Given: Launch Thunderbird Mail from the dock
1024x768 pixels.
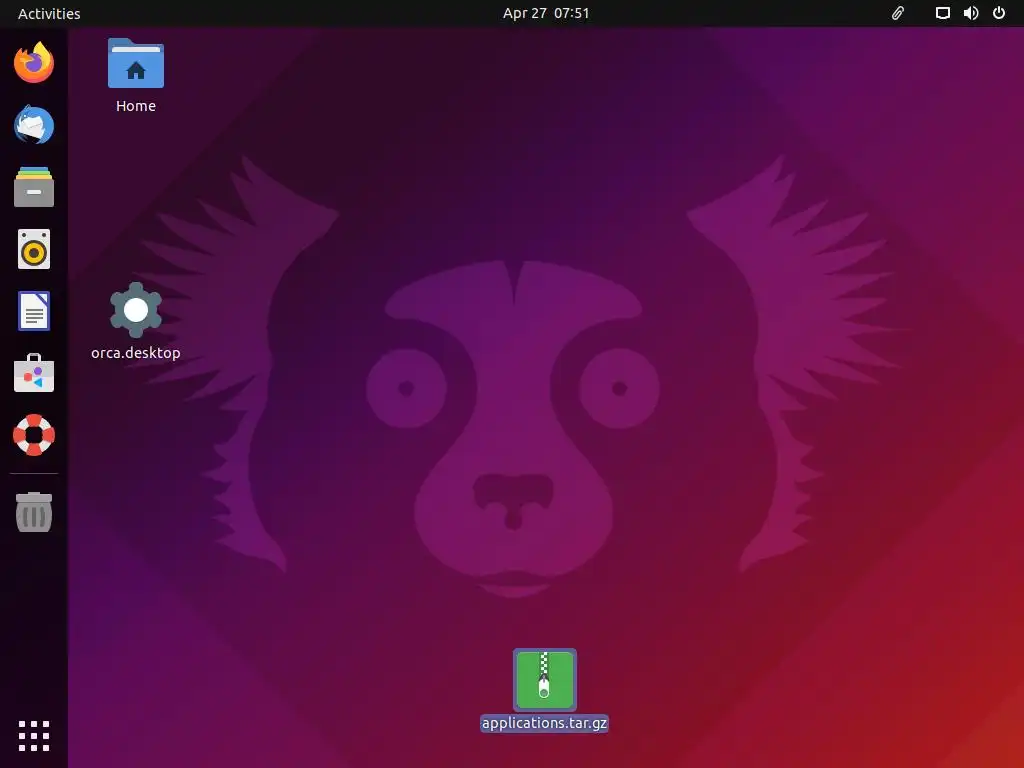Looking at the screenshot, I should point(34,125).
